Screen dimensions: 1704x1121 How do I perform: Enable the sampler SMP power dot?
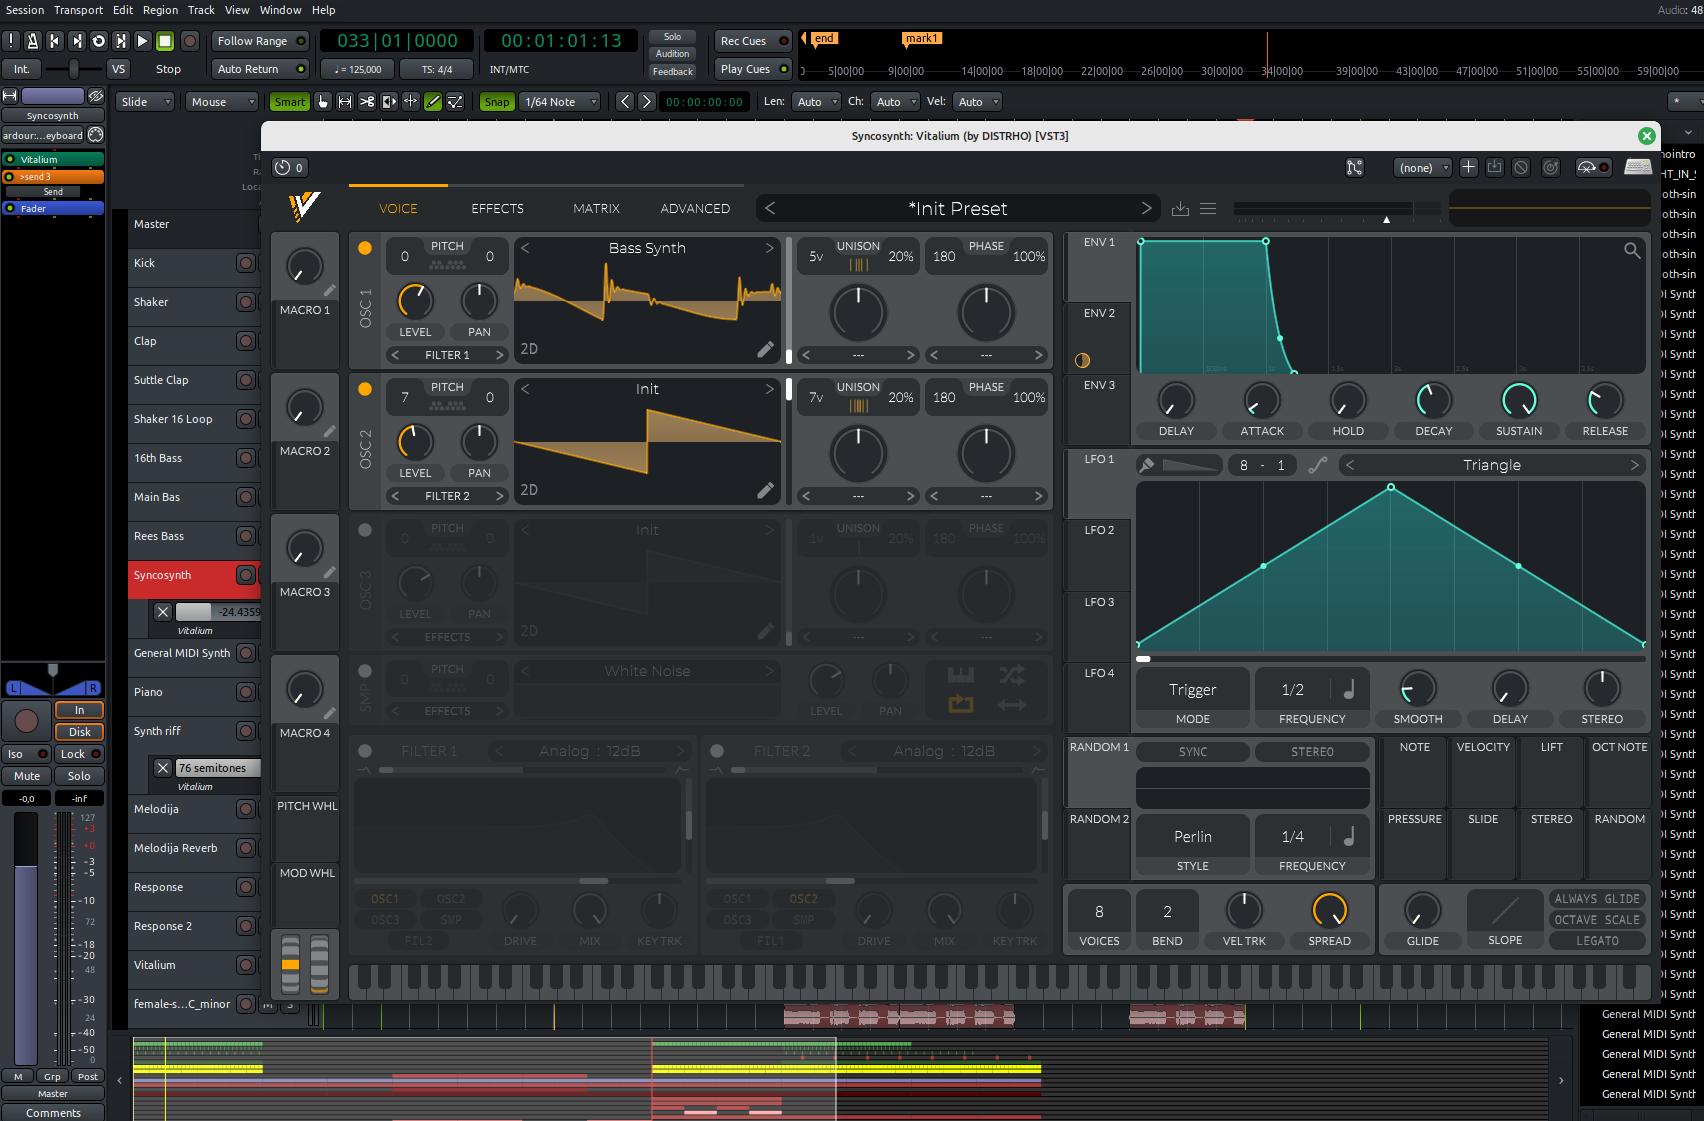tap(365, 671)
